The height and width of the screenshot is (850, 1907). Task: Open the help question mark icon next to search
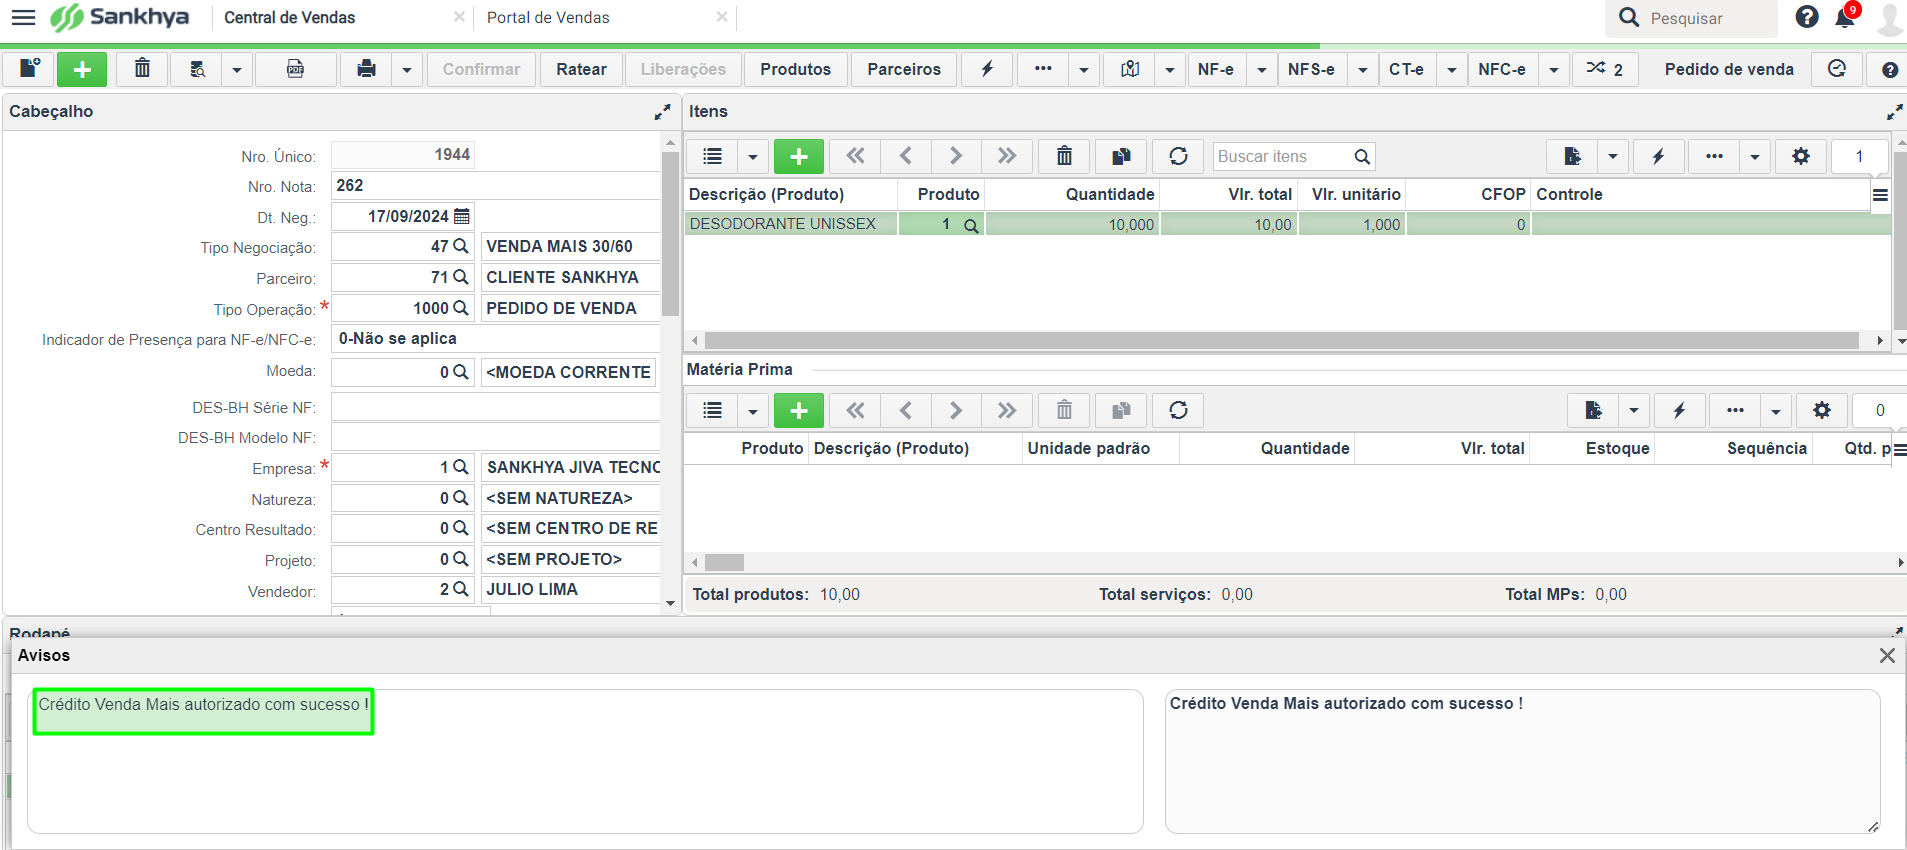click(1806, 17)
